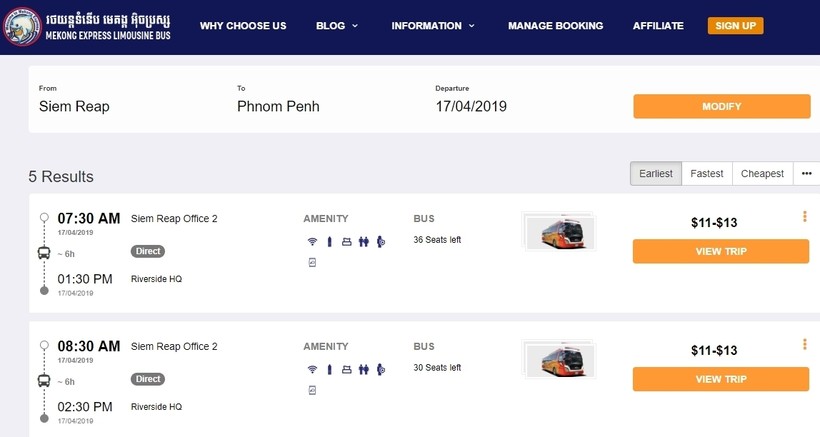Screen dimensions: 820x437
Task: Expand the Blog dropdown menu
Action: tap(336, 26)
